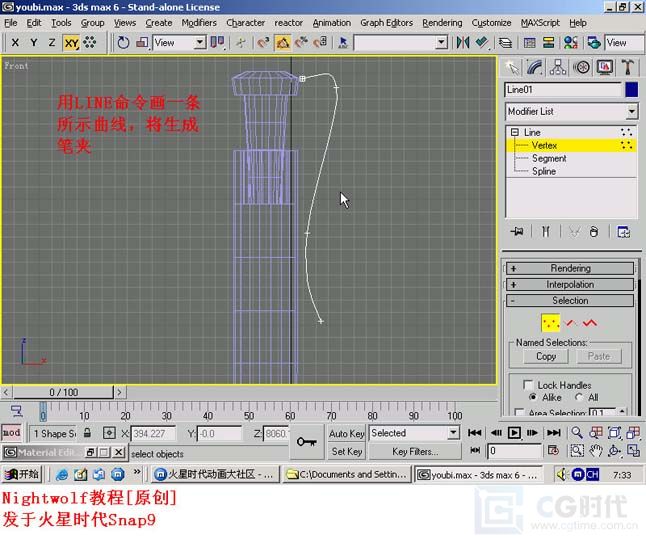Click the Mirror tool icon
This screenshot has width=646, height=539.
pos(463,42)
